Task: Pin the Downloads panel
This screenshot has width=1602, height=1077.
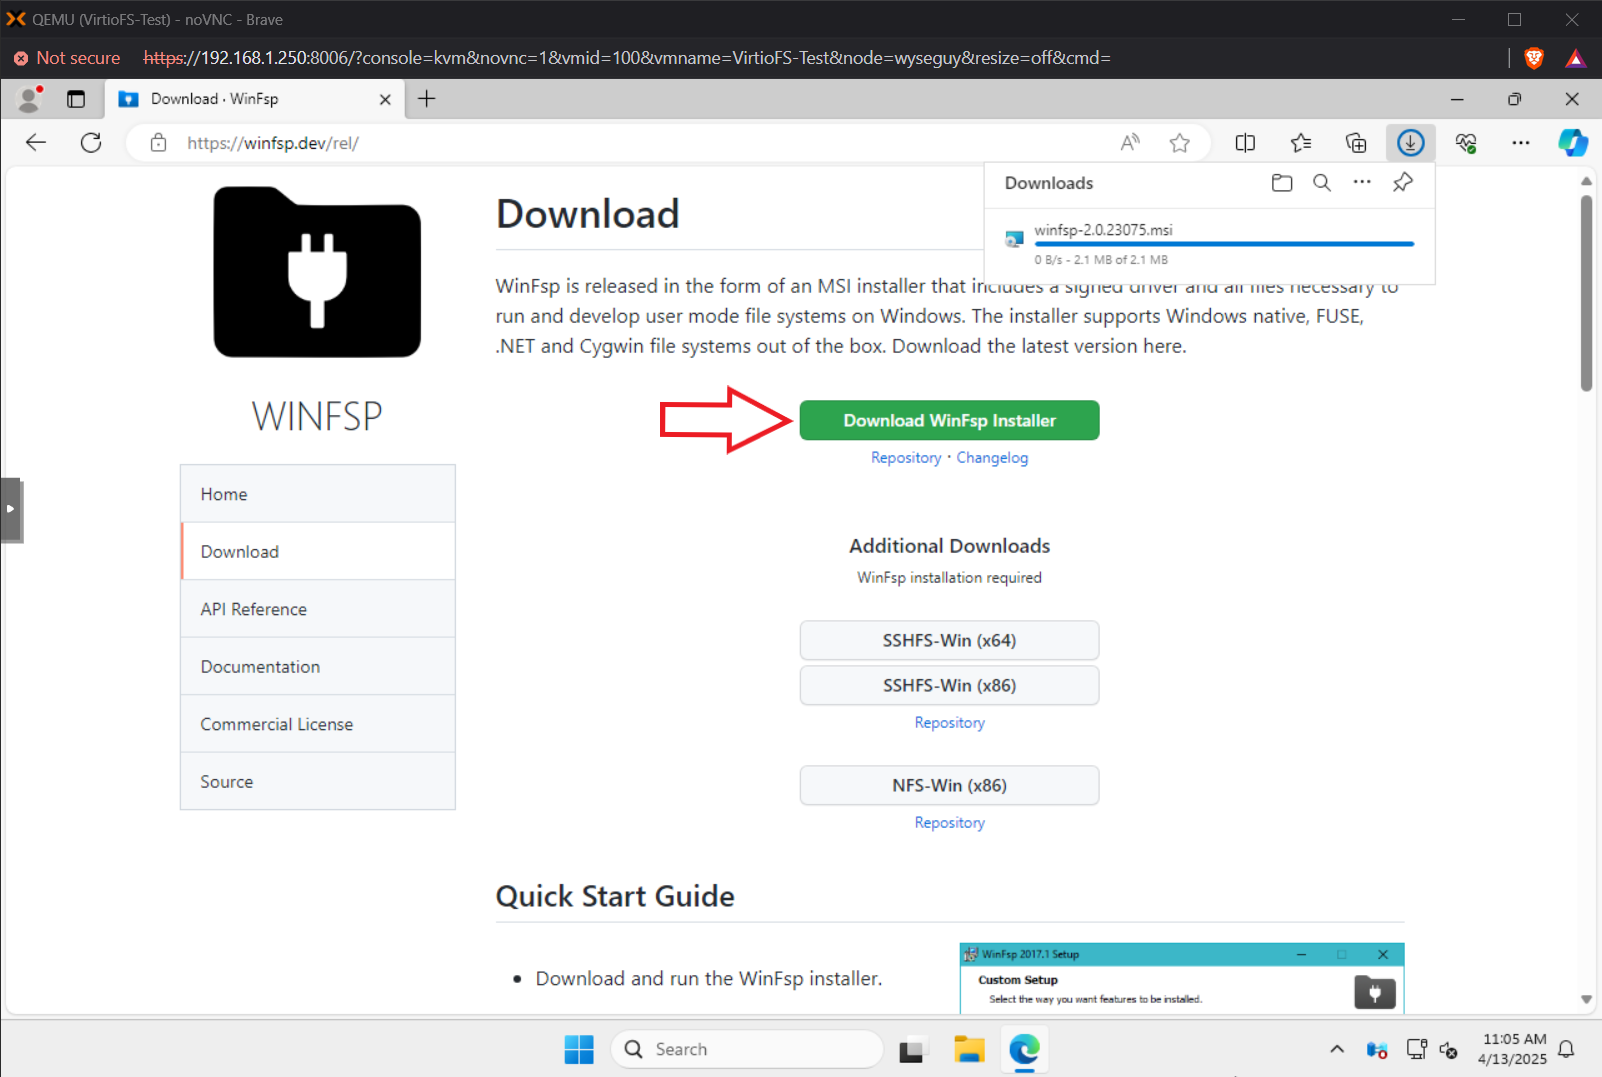Action: click(1403, 182)
